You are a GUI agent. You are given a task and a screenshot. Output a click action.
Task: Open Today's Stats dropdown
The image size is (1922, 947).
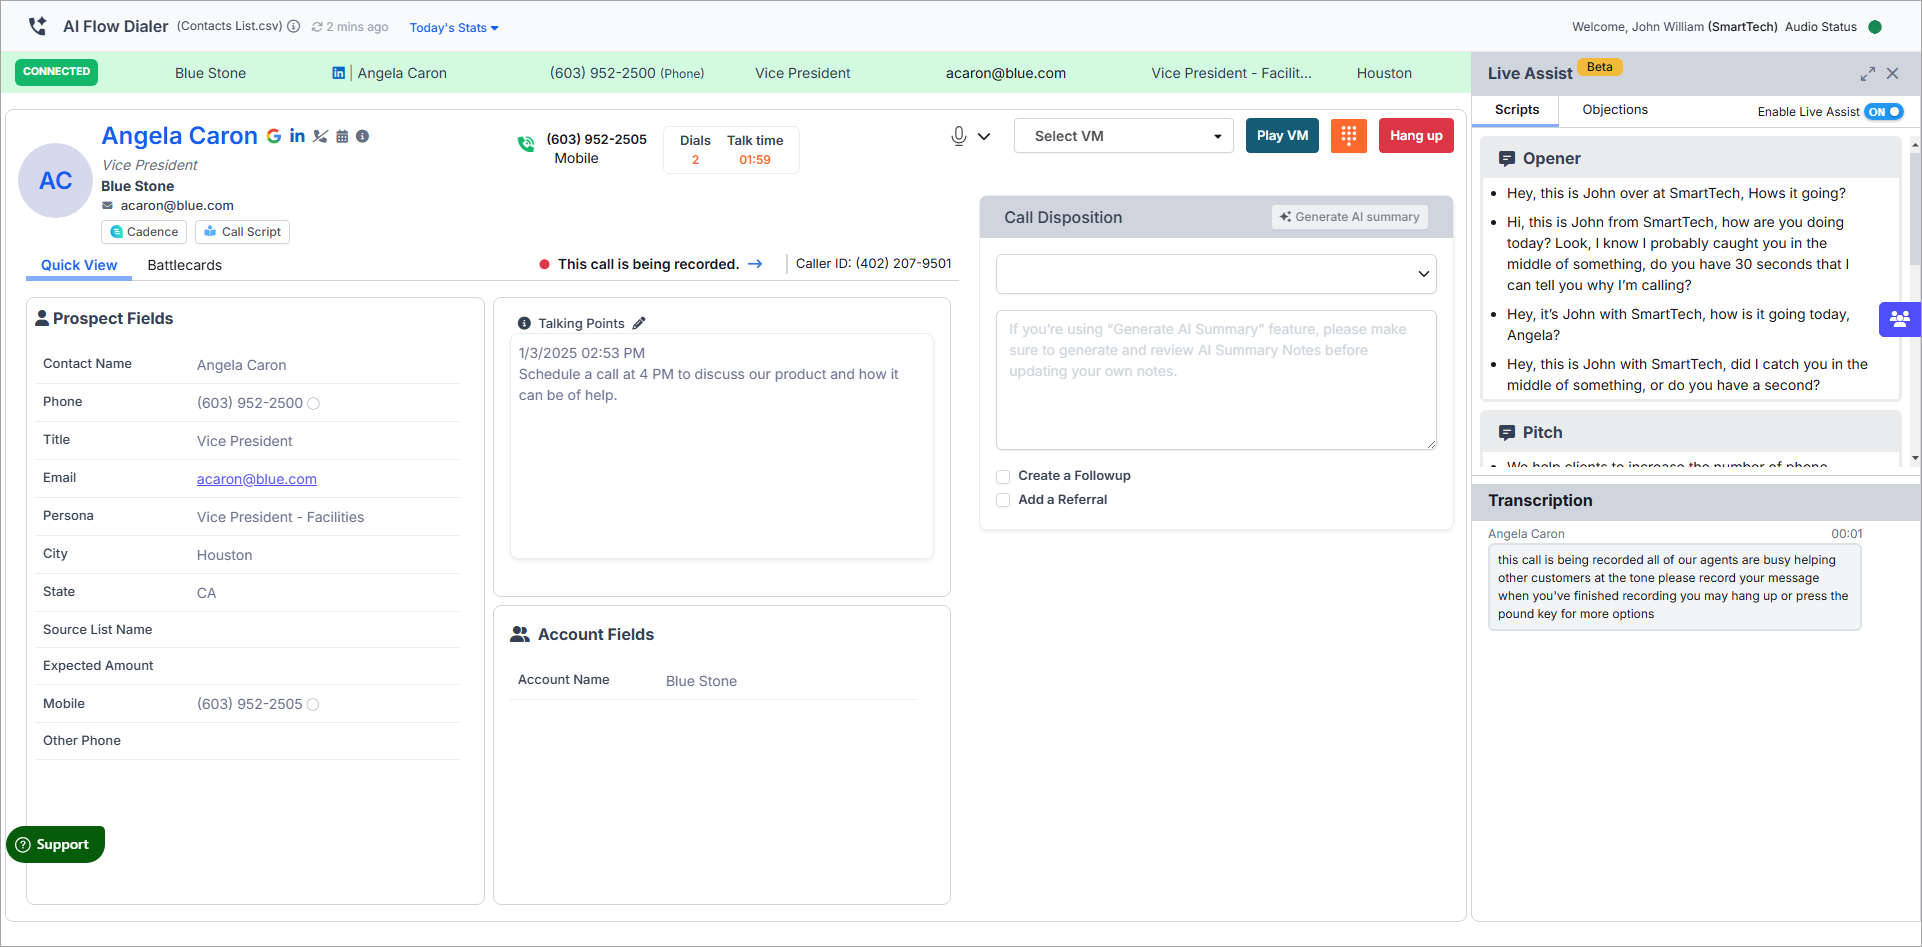point(454,28)
